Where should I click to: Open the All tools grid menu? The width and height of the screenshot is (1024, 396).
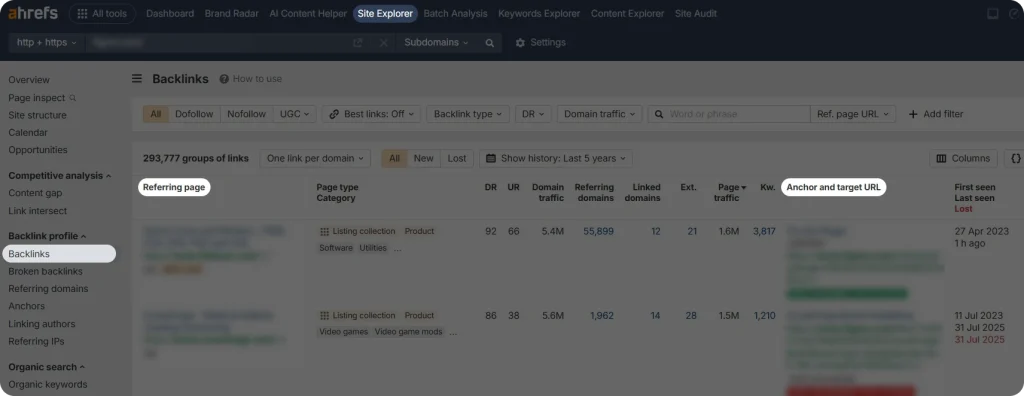pyautogui.click(x=102, y=14)
